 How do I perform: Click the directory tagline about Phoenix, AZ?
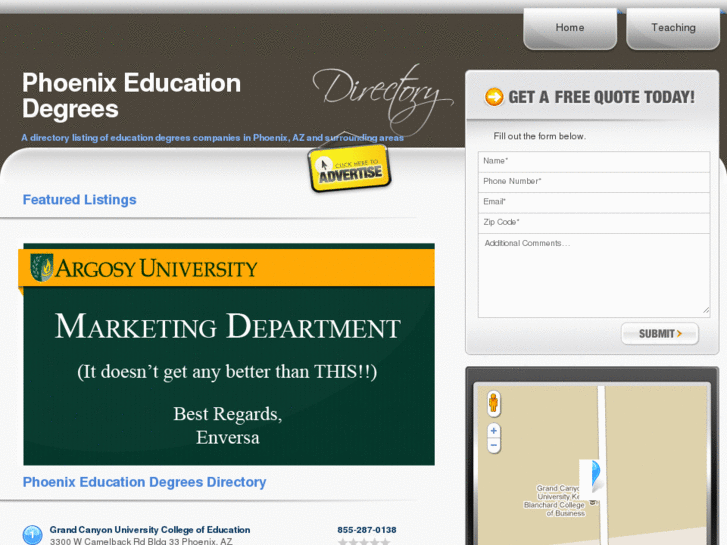click(x=212, y=138)
